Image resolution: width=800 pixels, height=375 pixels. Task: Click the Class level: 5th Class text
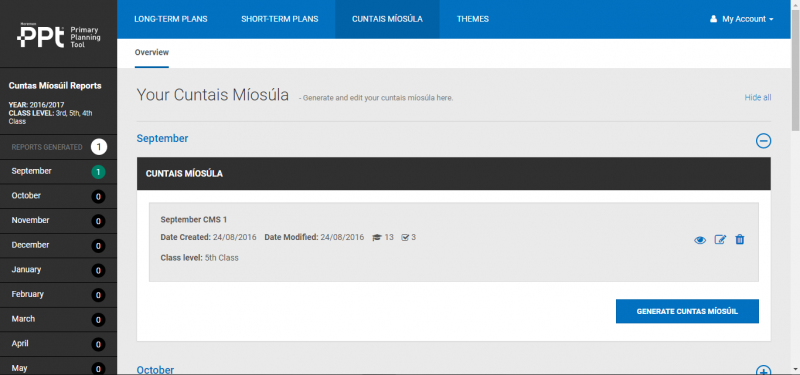tap(199, 258)
